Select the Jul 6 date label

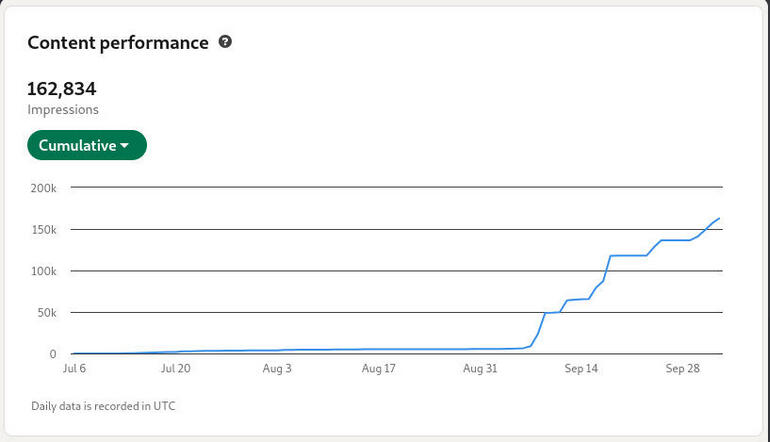pyautogui.click(x=76, y=369)
